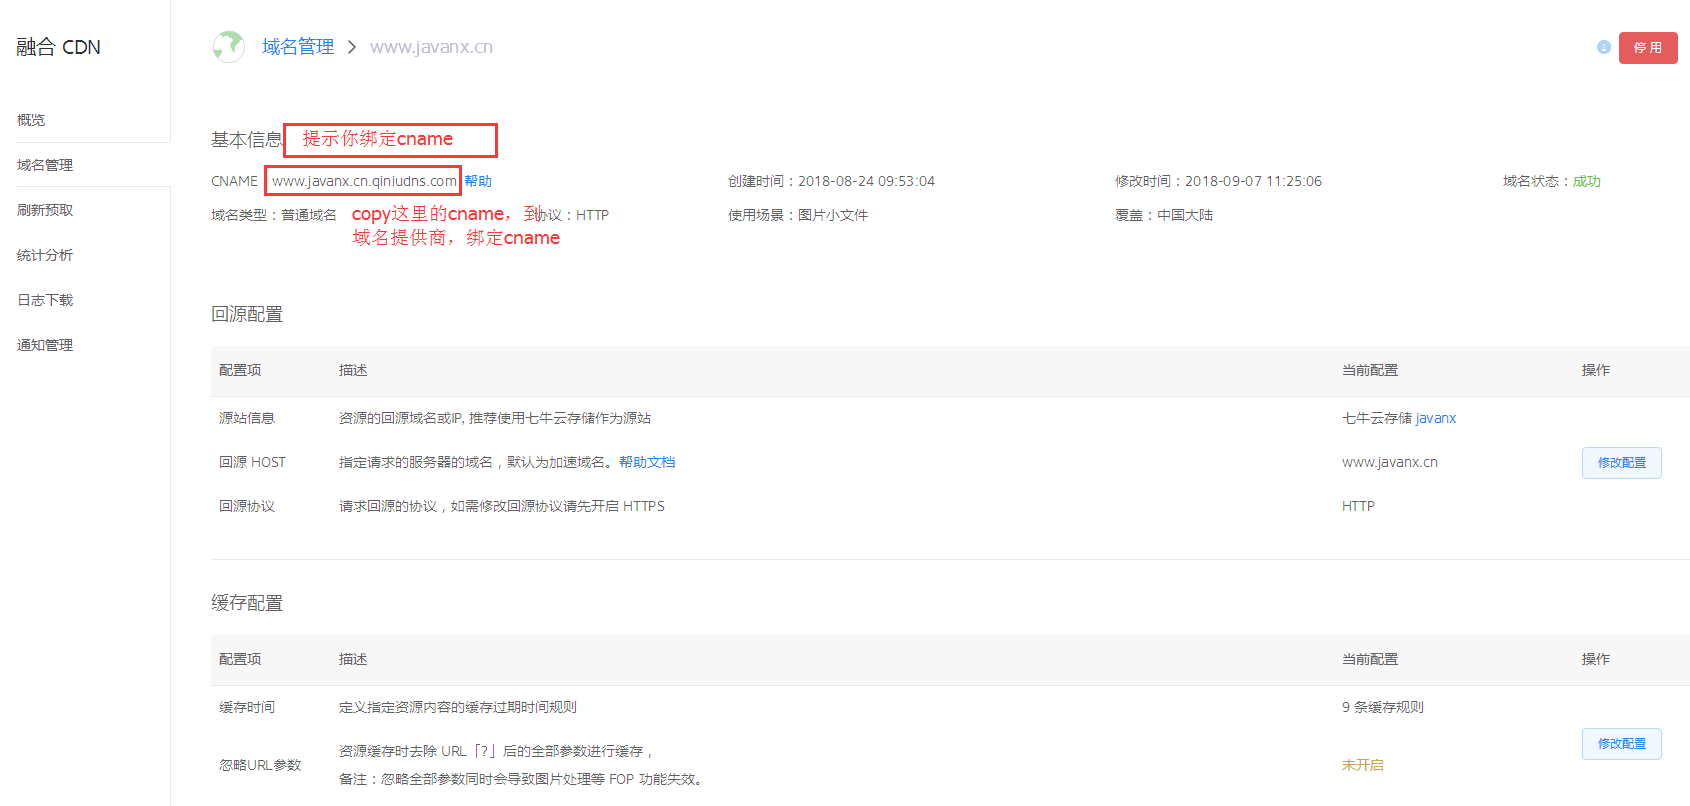Click the red 停用 button
Viewport: 1690px width, 806px height.
click(x=1648, y=48)
